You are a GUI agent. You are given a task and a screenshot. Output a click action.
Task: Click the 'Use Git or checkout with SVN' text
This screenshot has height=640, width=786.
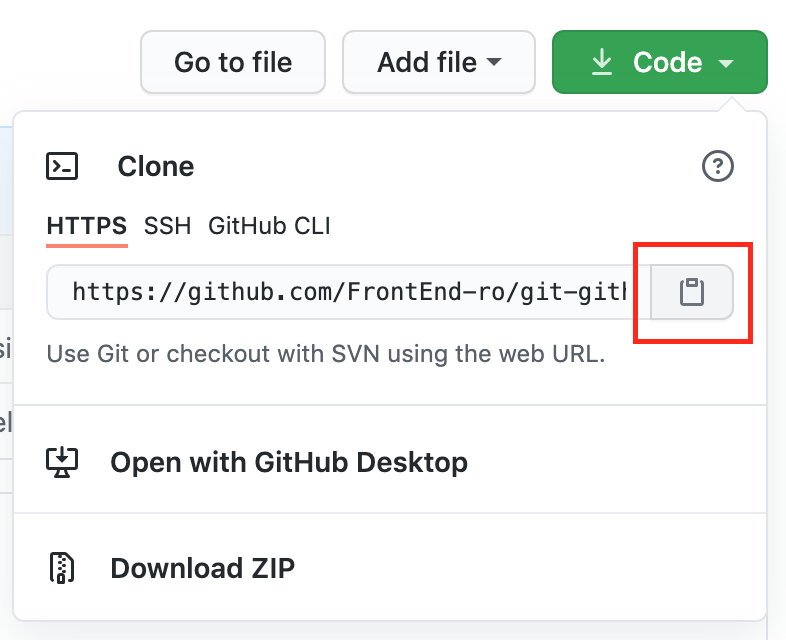point(326,354)
